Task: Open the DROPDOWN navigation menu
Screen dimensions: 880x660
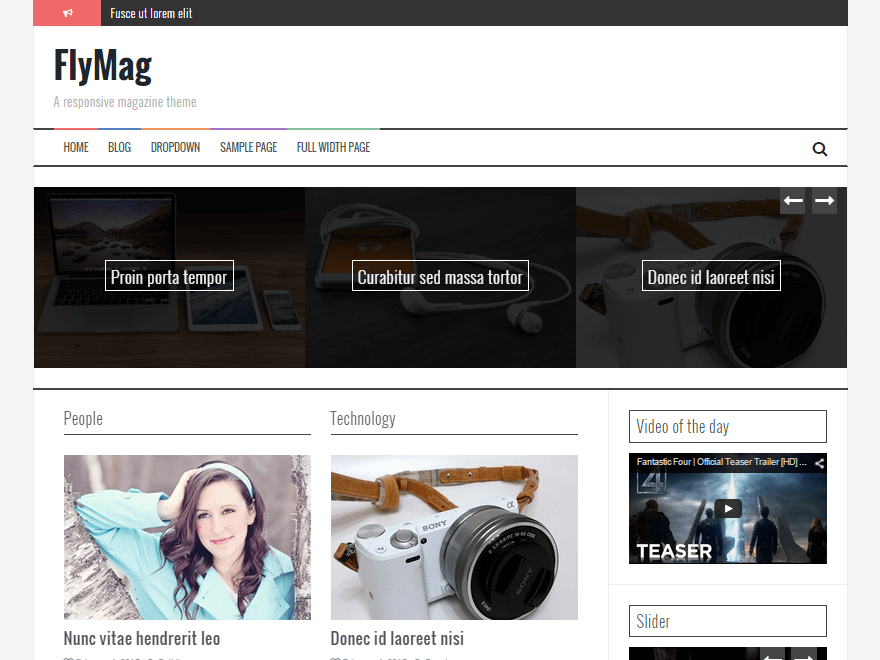Action: [x=175, y=147]
